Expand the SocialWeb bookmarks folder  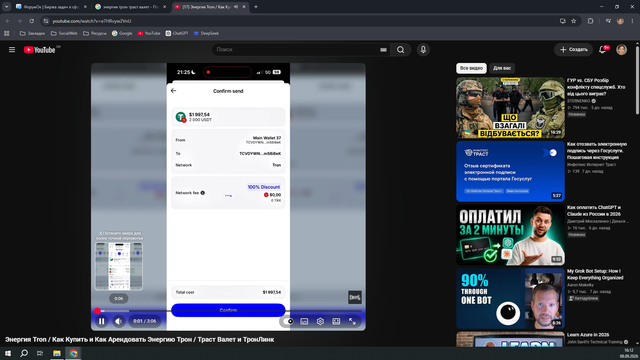pos(64,33)
